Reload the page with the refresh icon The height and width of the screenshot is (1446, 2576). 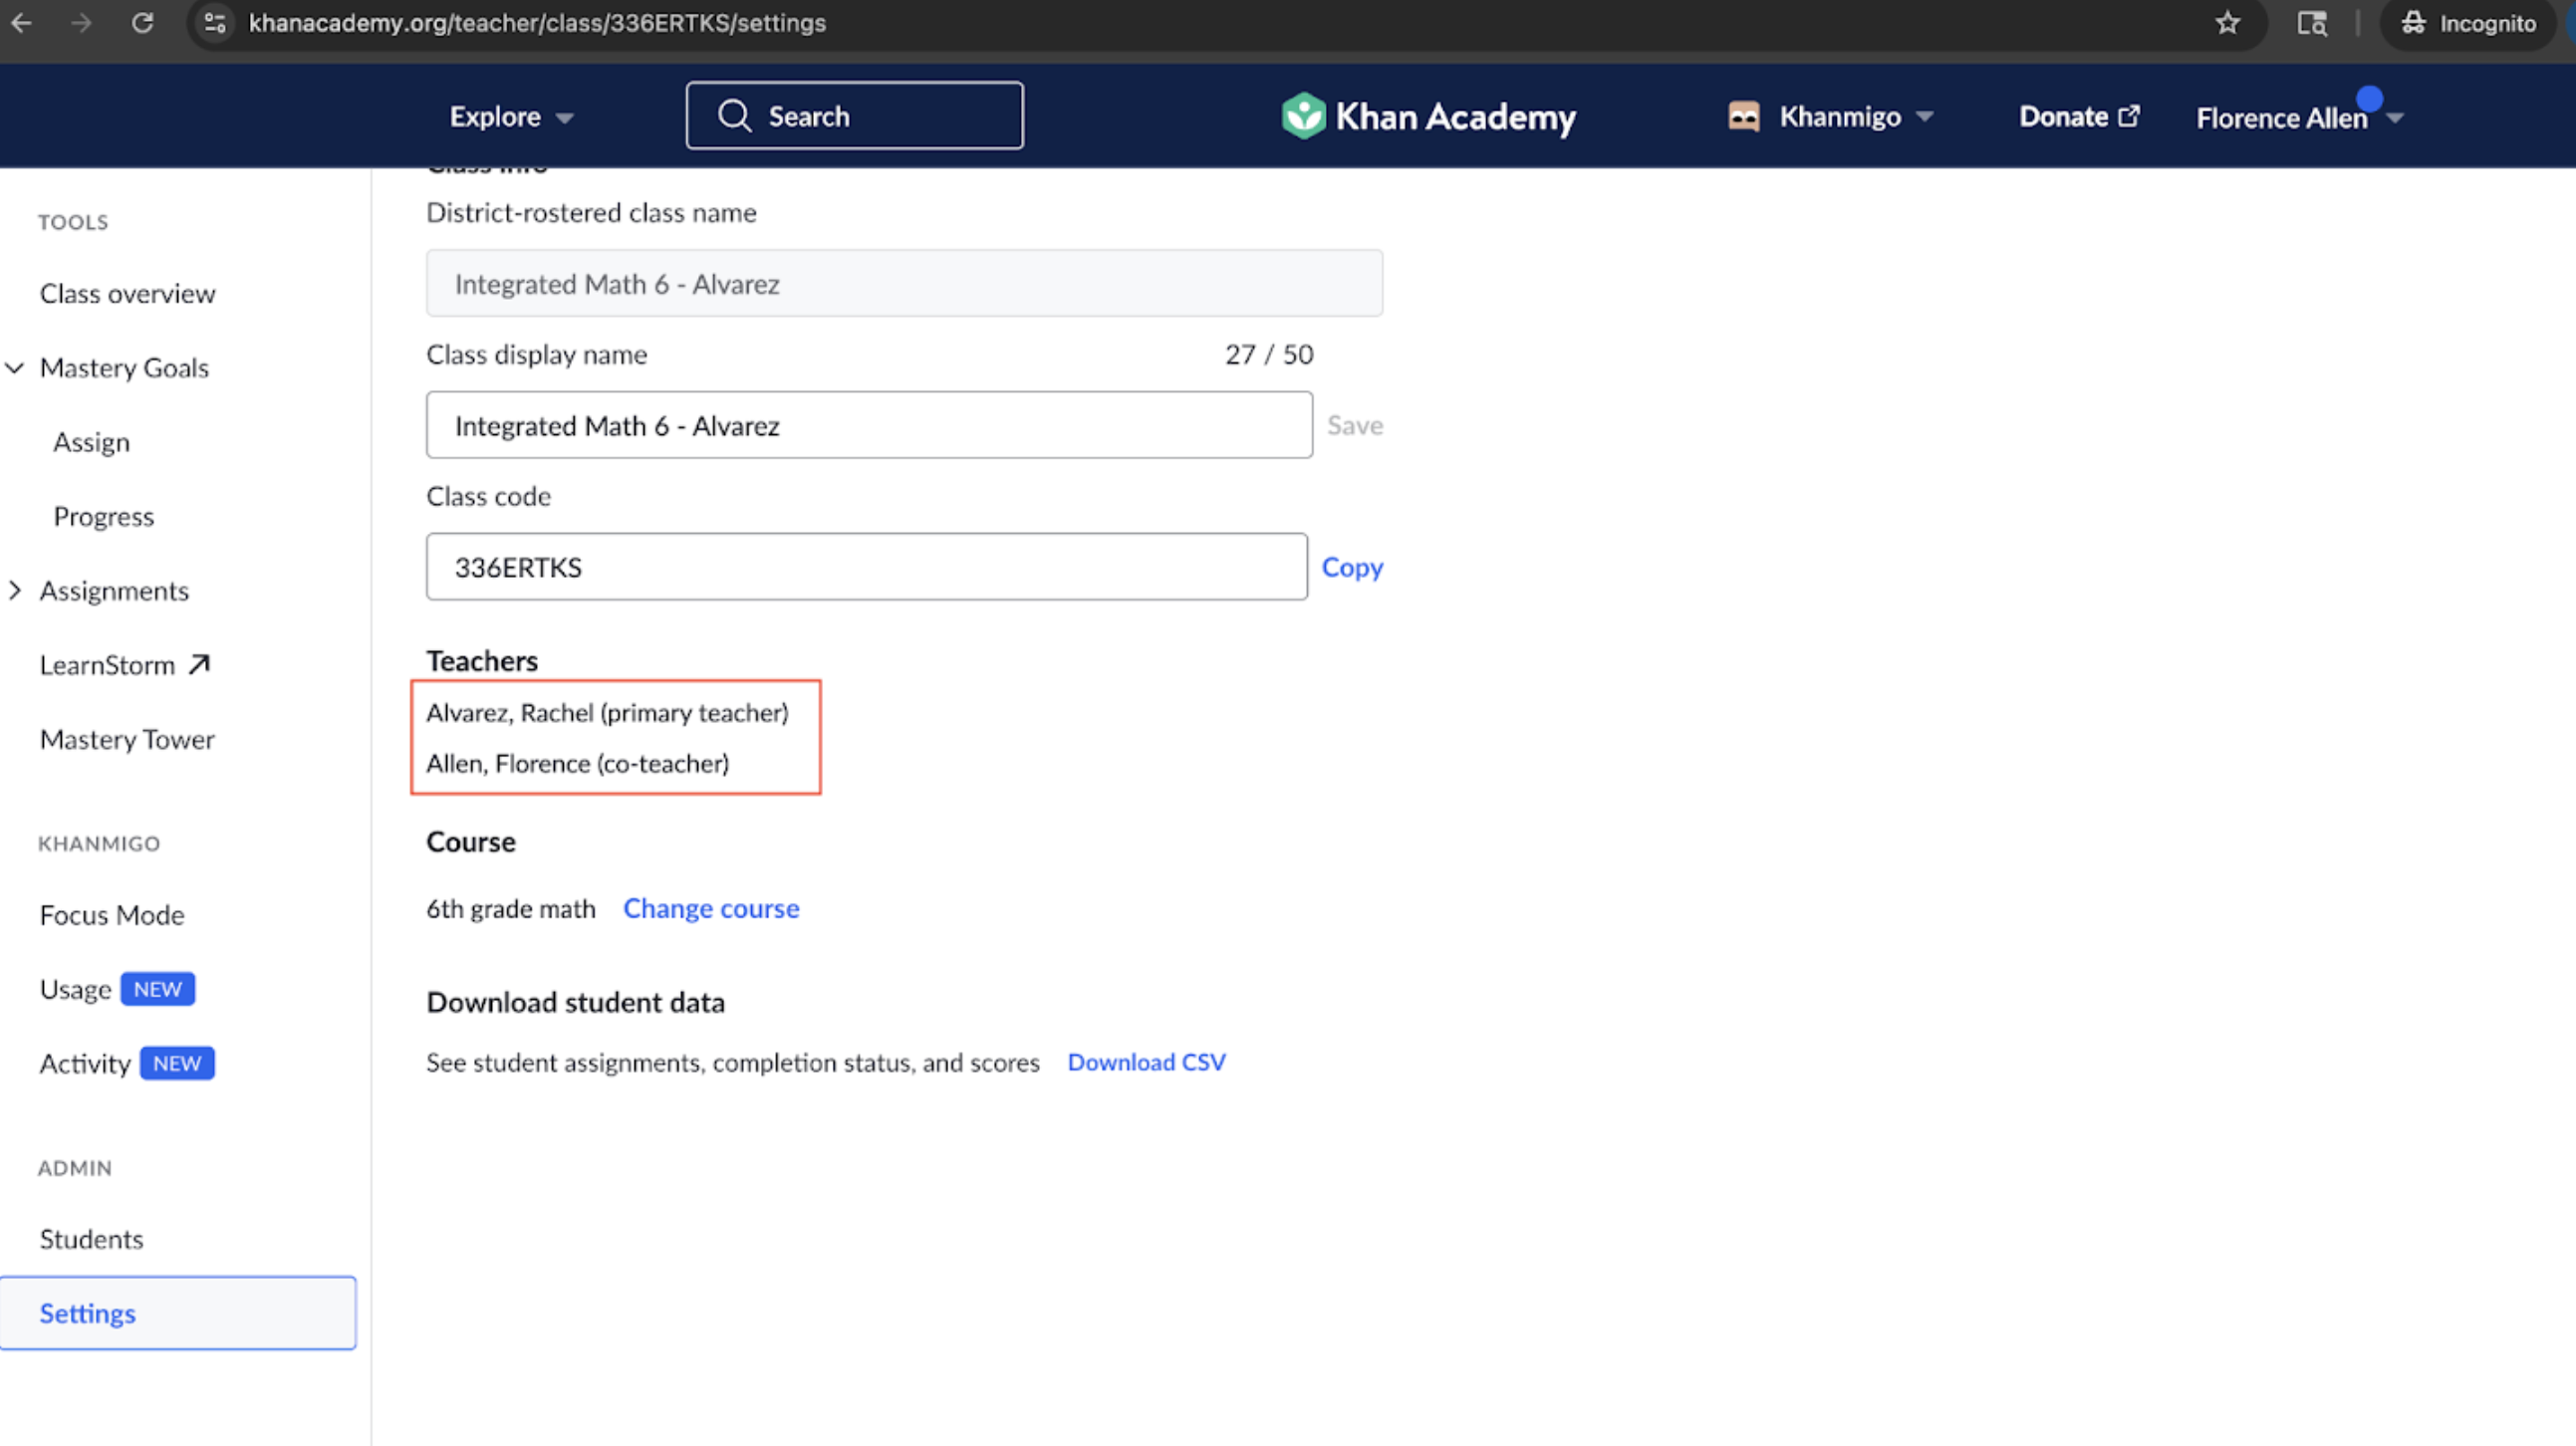coord(142,23)
